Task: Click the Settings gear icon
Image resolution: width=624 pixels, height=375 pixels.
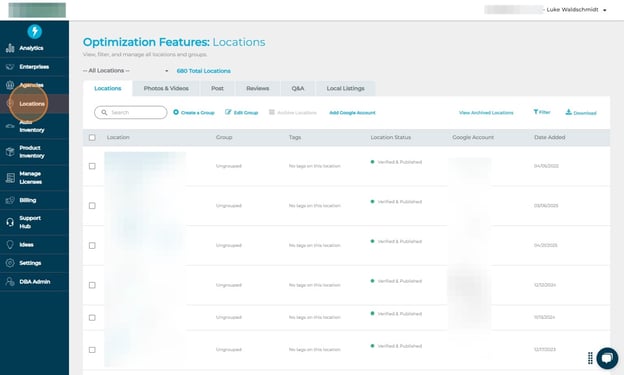Action: coord(10,263)
